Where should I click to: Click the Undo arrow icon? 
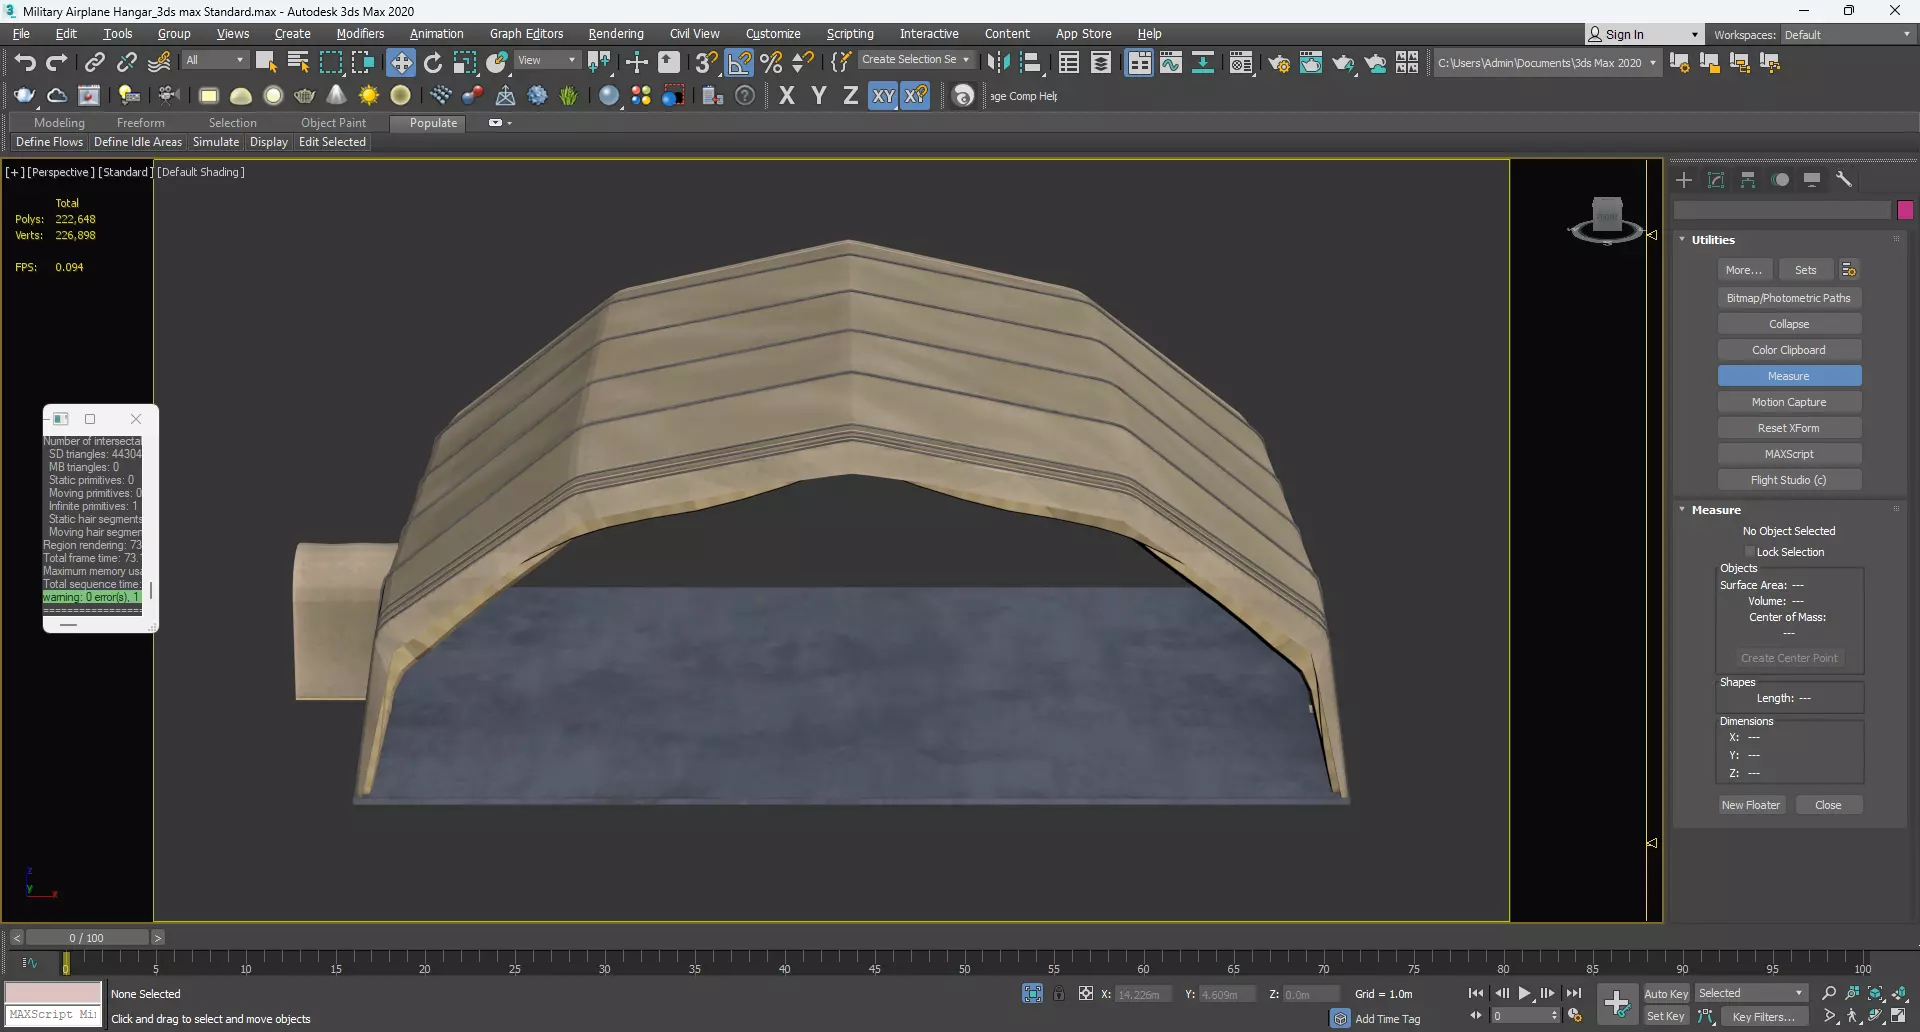[25, 62]
